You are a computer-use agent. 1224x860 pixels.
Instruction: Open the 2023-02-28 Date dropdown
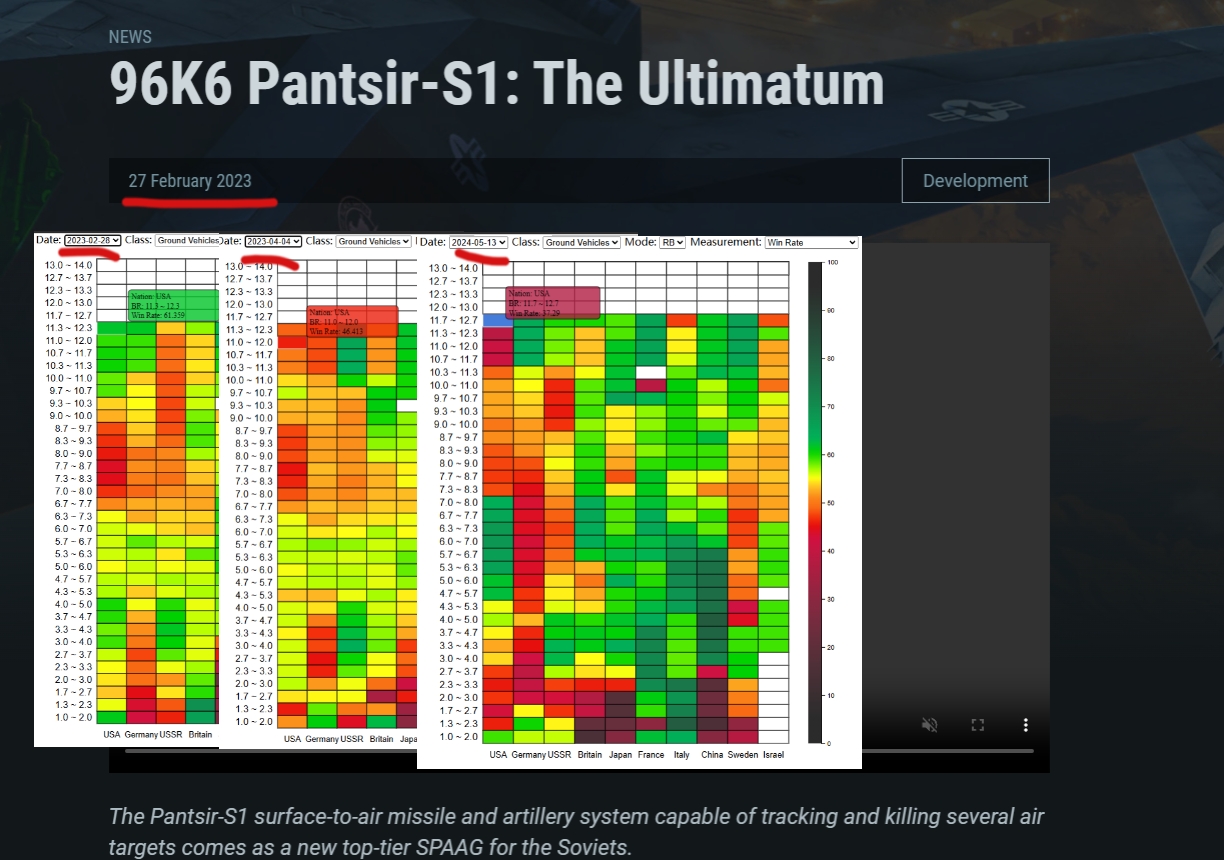point(92,240)
